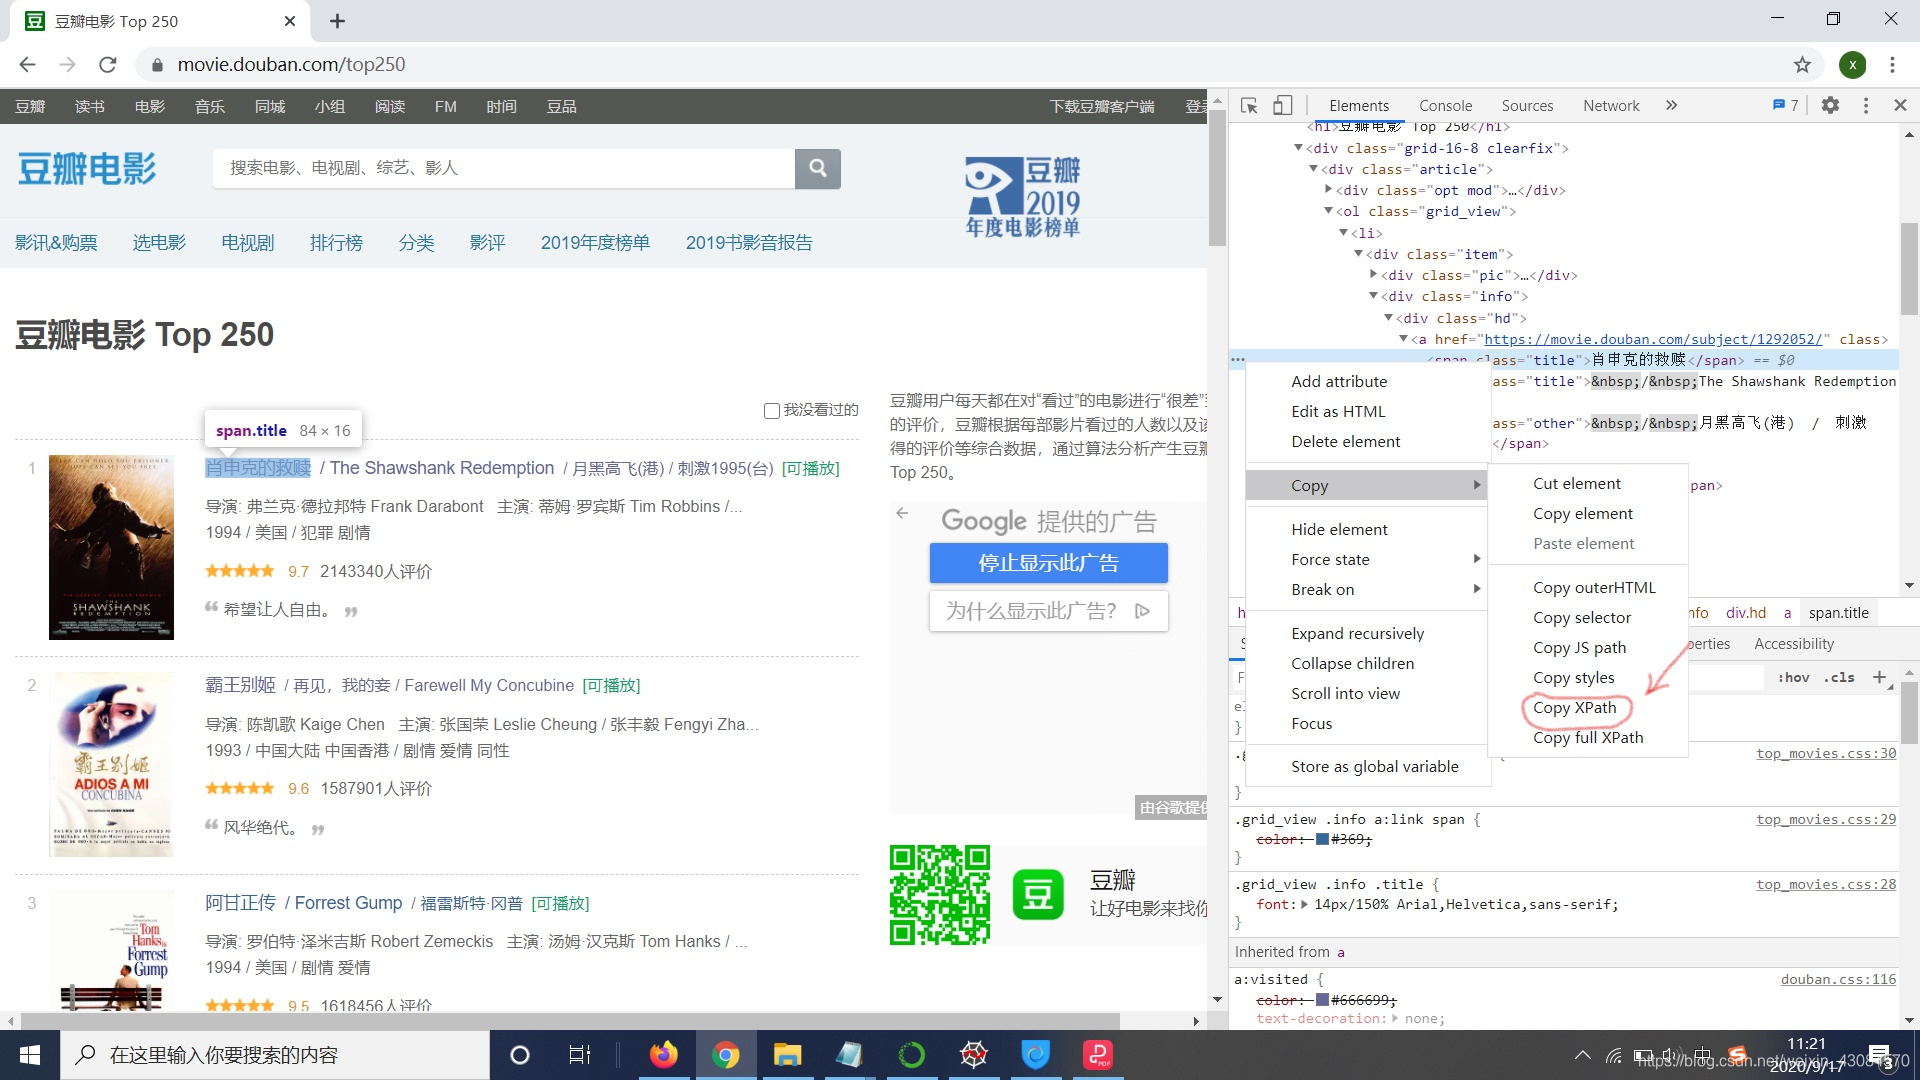This screenshot has height=1080, width=1920.
Task: Collapse the div class grid-16-8 clearfix node
Action: pyautogui.click(x=1298, y=148)
